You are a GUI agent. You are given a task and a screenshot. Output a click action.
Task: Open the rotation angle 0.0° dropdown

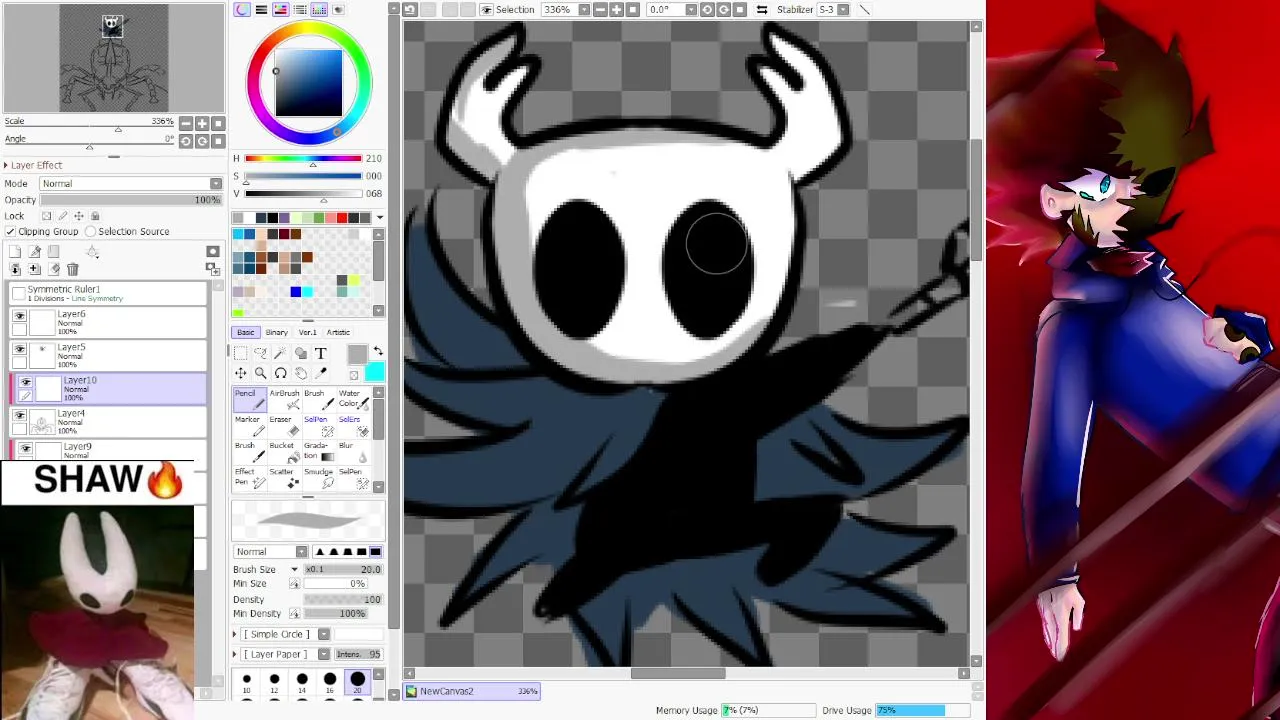point(691,9)
